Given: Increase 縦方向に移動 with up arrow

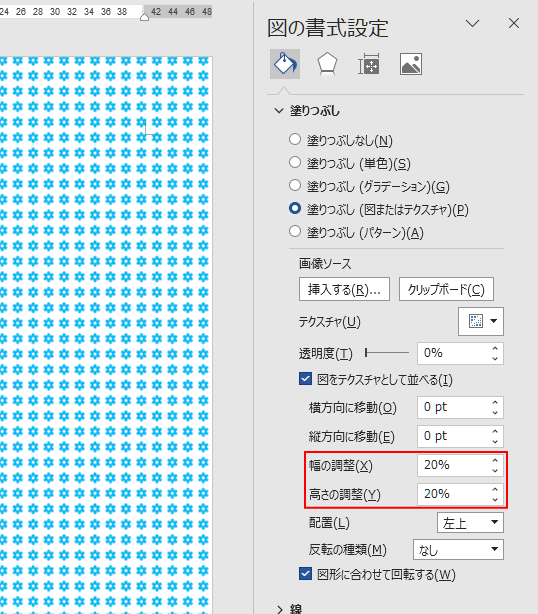Looking at the screenshot, I should click(495, 431).
